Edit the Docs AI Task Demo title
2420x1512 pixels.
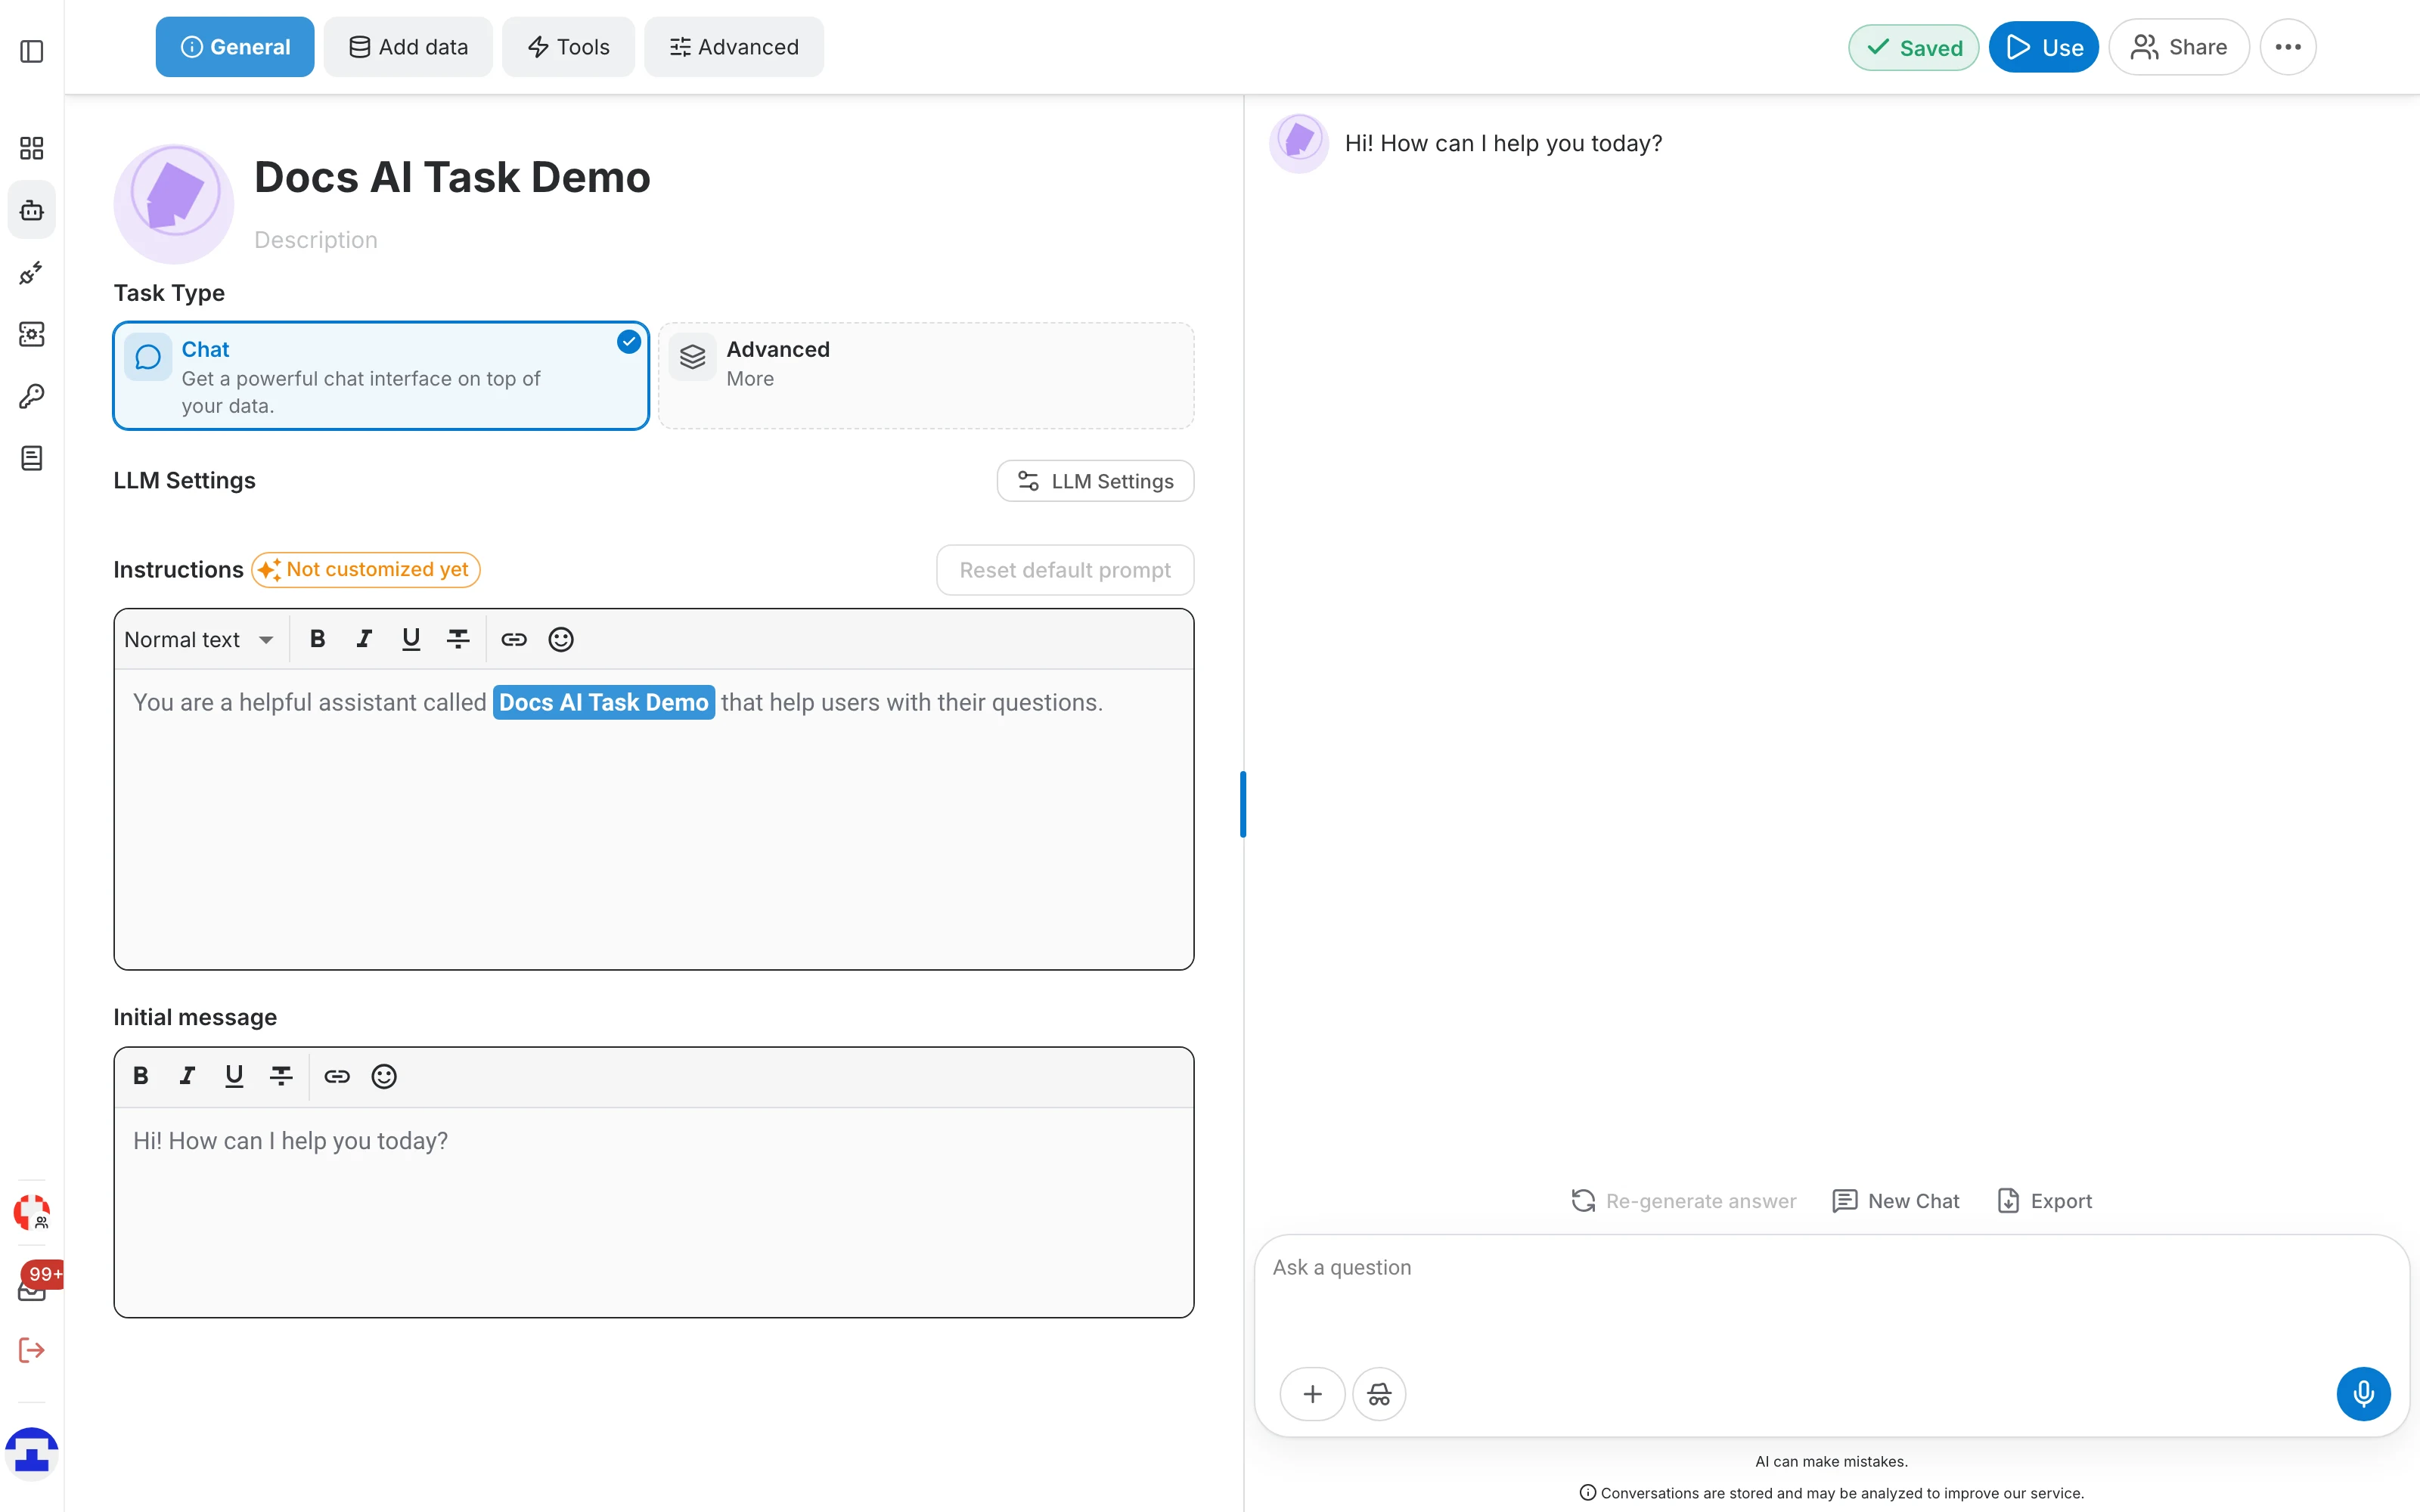[x=452, y=177]
